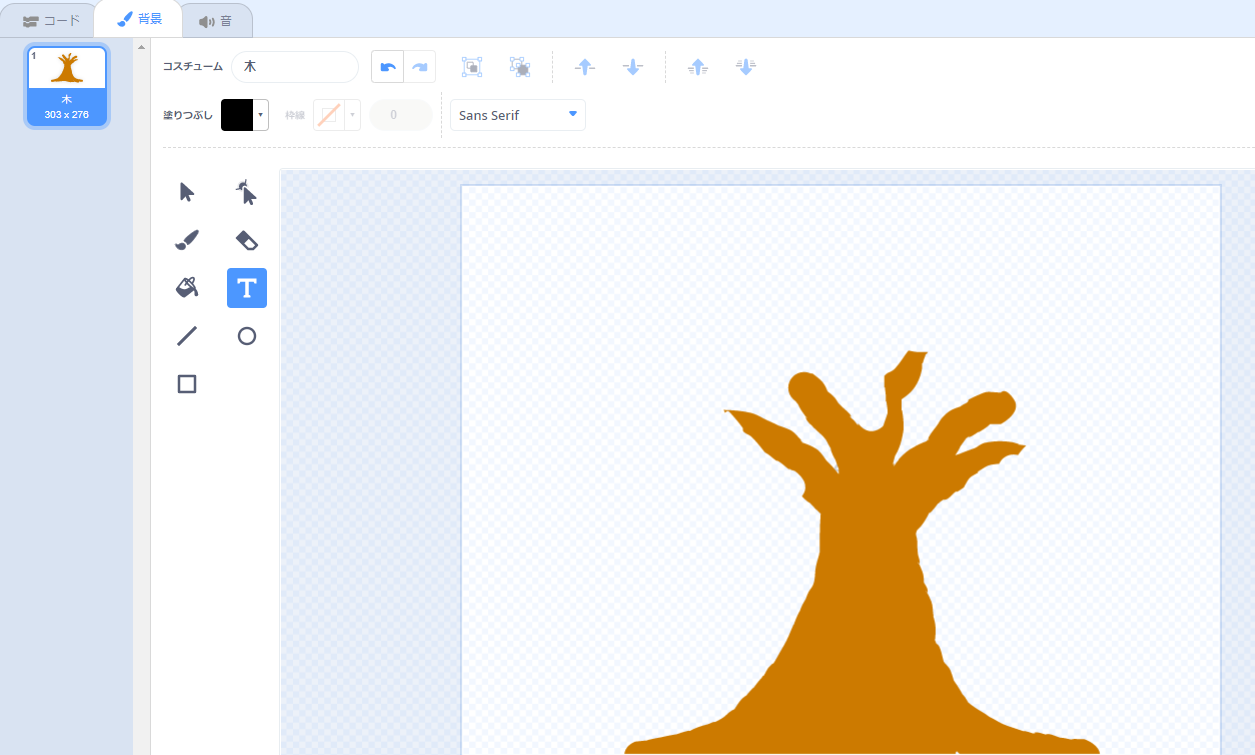Select the Rectangle tool

pyautogui.click(x=187, y=384)
